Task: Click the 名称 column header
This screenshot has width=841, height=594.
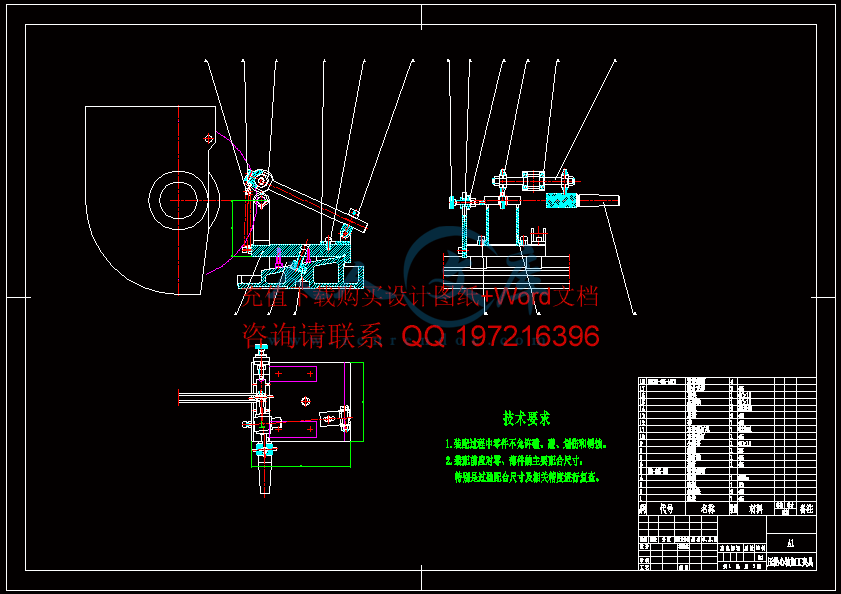Action: pyautogui.click(x=707, y=508)
